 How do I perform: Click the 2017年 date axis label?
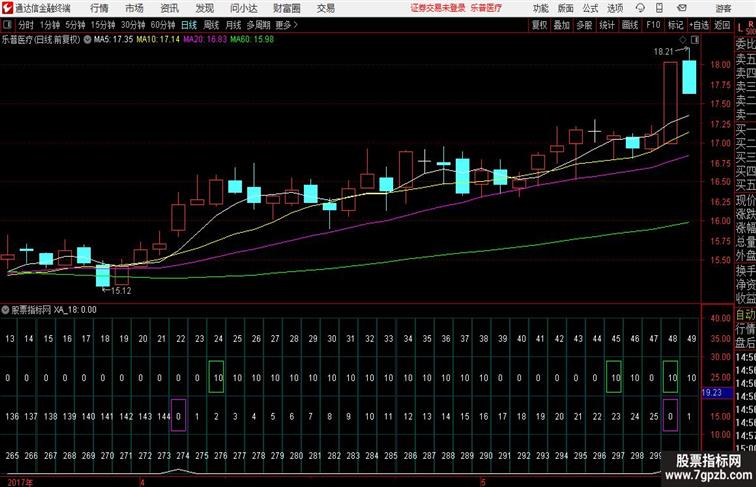coord(19,482)
